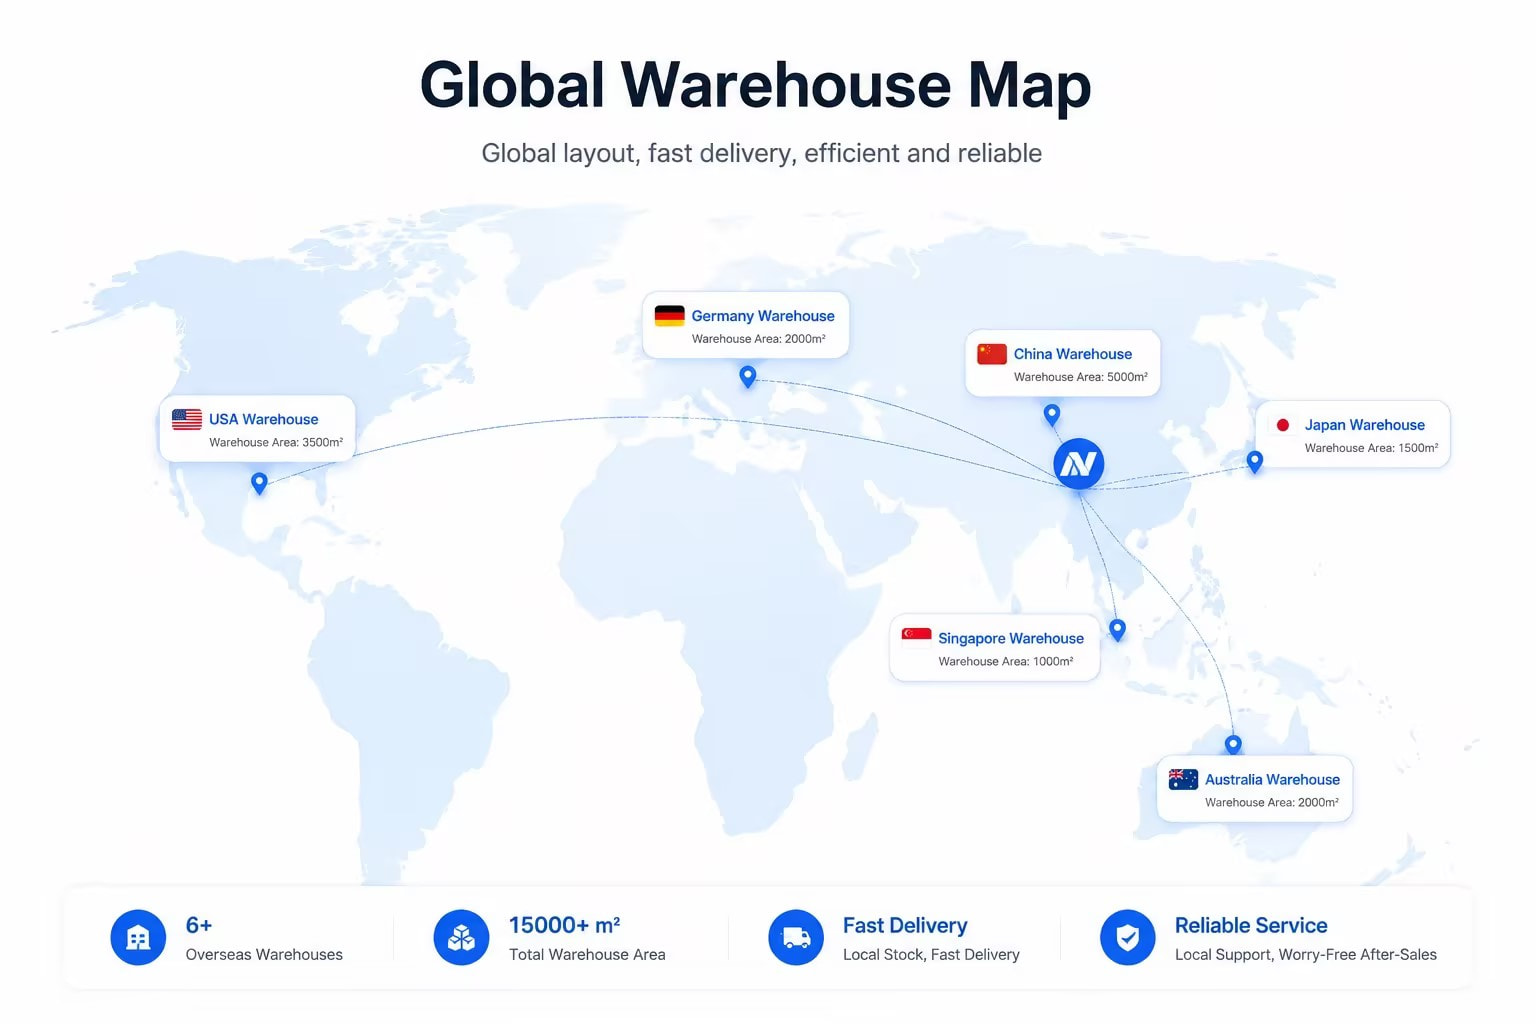The width and height of the screenshot is (1536, 1024).
Task: Click the Japan flag icon
Action: click(1283, 425)
